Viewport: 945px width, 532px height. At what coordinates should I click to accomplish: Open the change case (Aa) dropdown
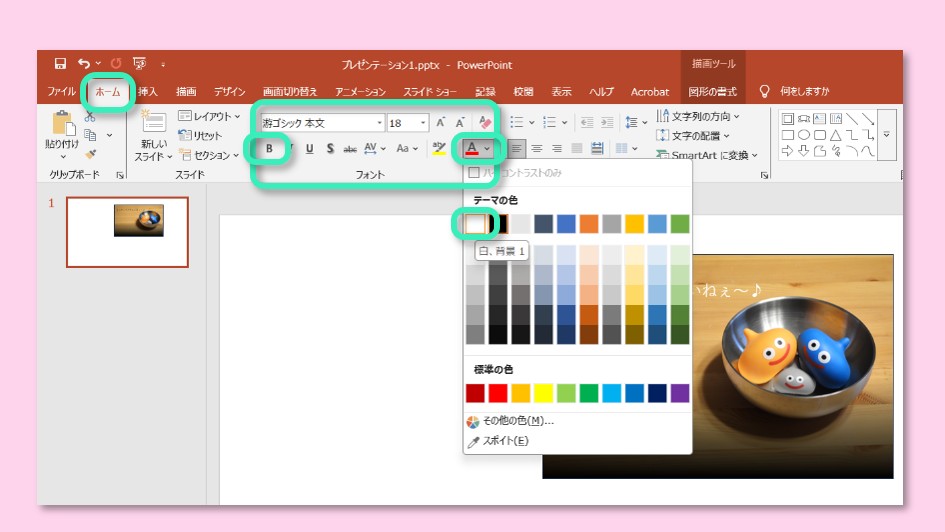407,148
